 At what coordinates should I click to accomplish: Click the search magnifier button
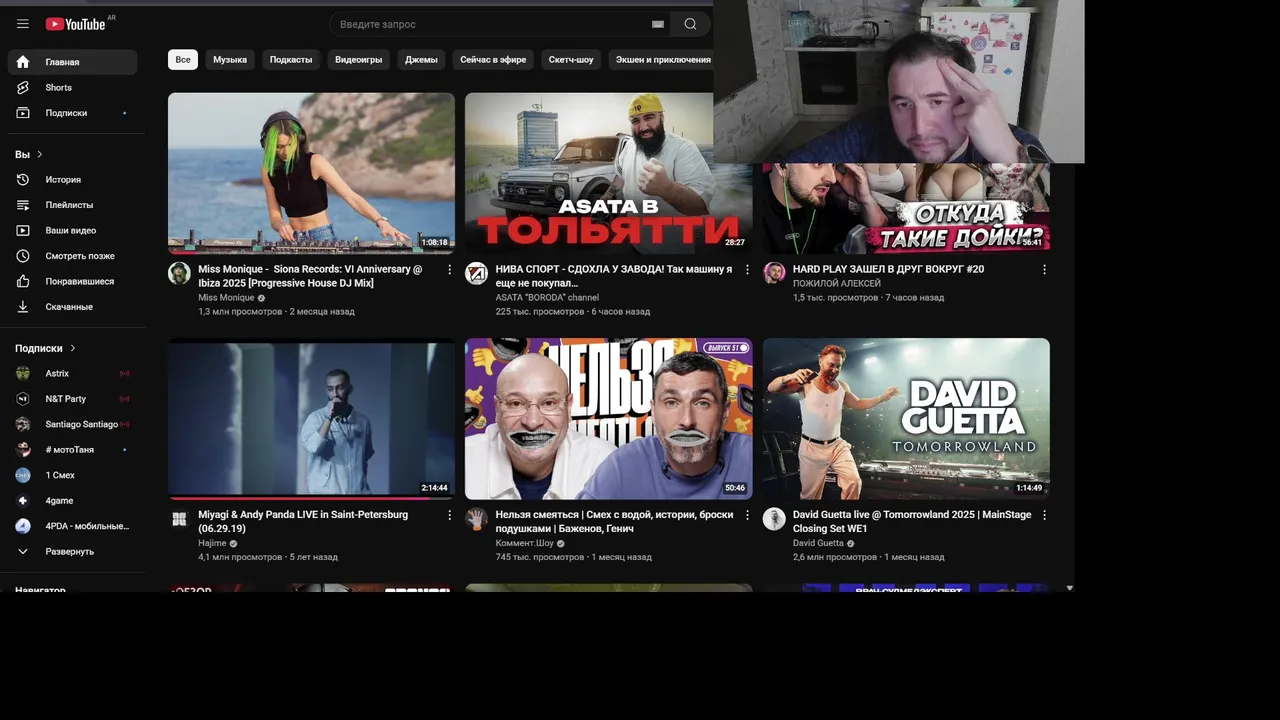tap(690, 24)
